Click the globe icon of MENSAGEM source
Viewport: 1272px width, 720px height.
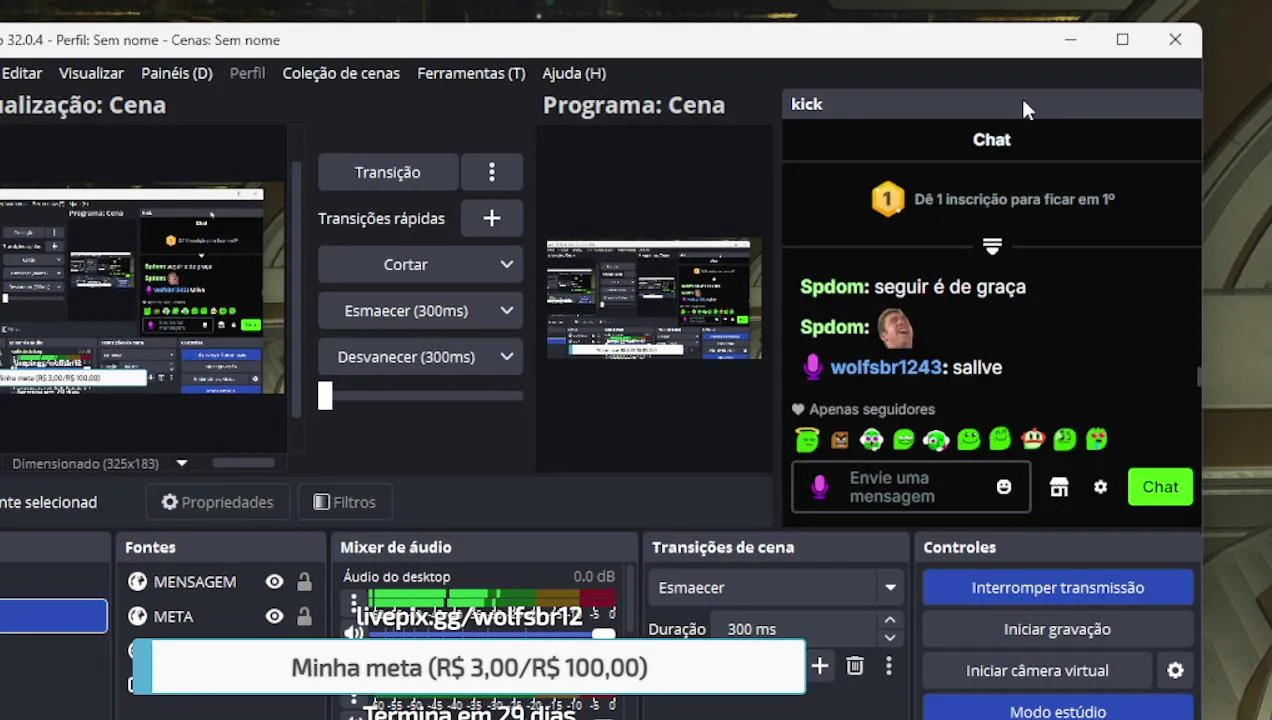click(x=137, y=582)
